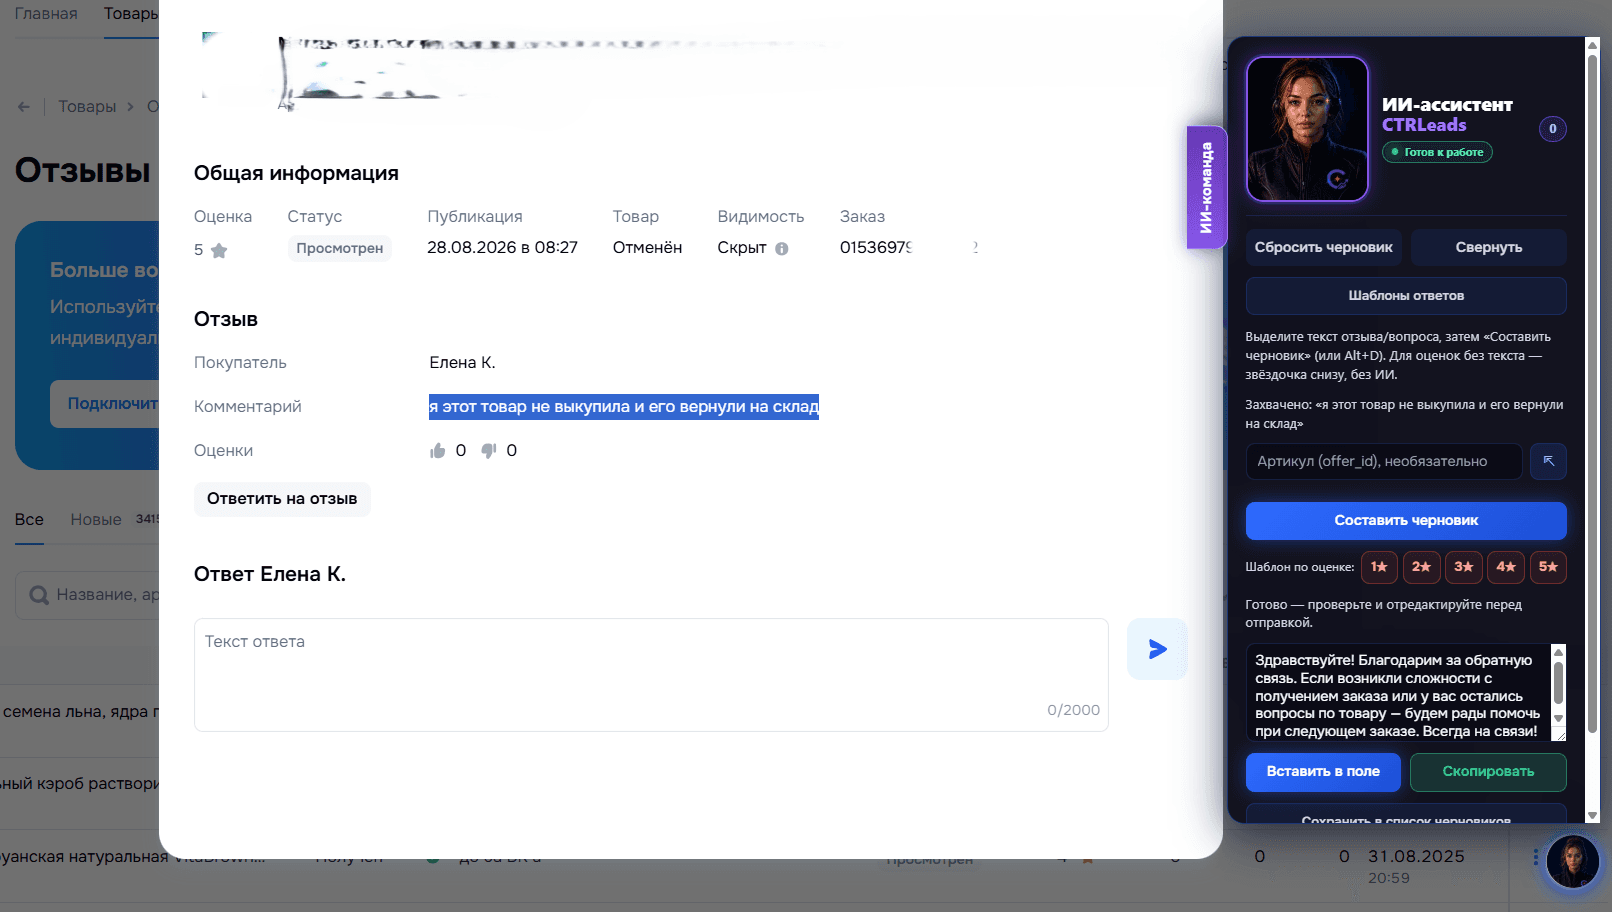Focus the Текст ответа reply field
Viewport: 1612px width, 912px height.
coord(651,675)
